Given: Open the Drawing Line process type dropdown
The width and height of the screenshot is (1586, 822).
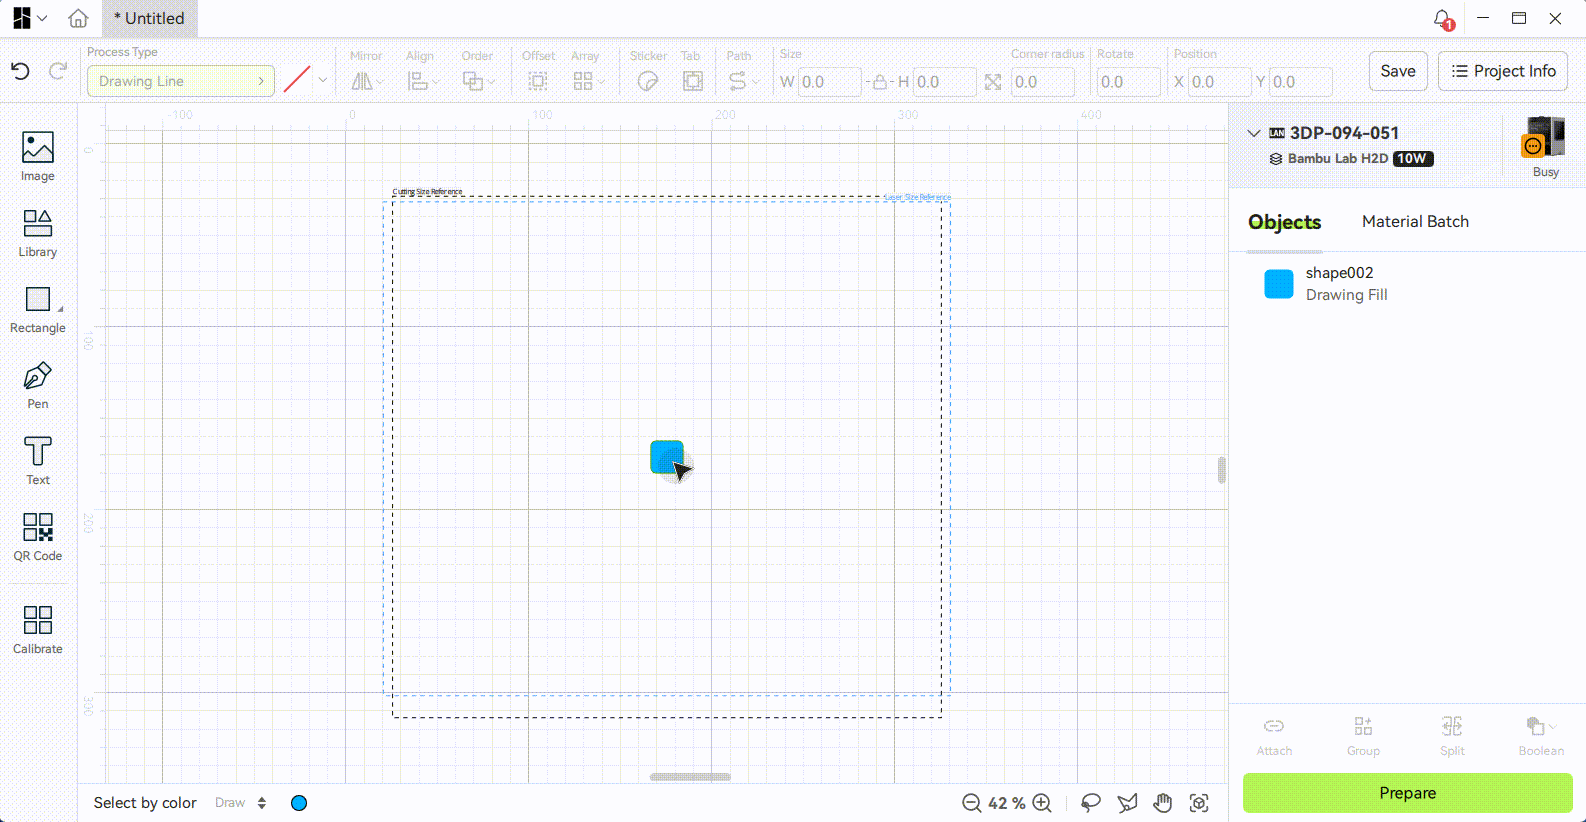Looking at the screenshot, I should click(180, 81).
